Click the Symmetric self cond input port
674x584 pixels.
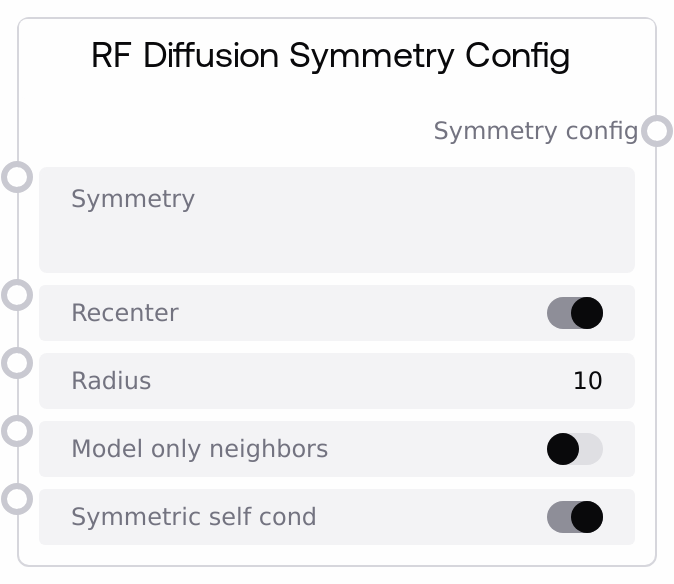[x=17, y=498]
